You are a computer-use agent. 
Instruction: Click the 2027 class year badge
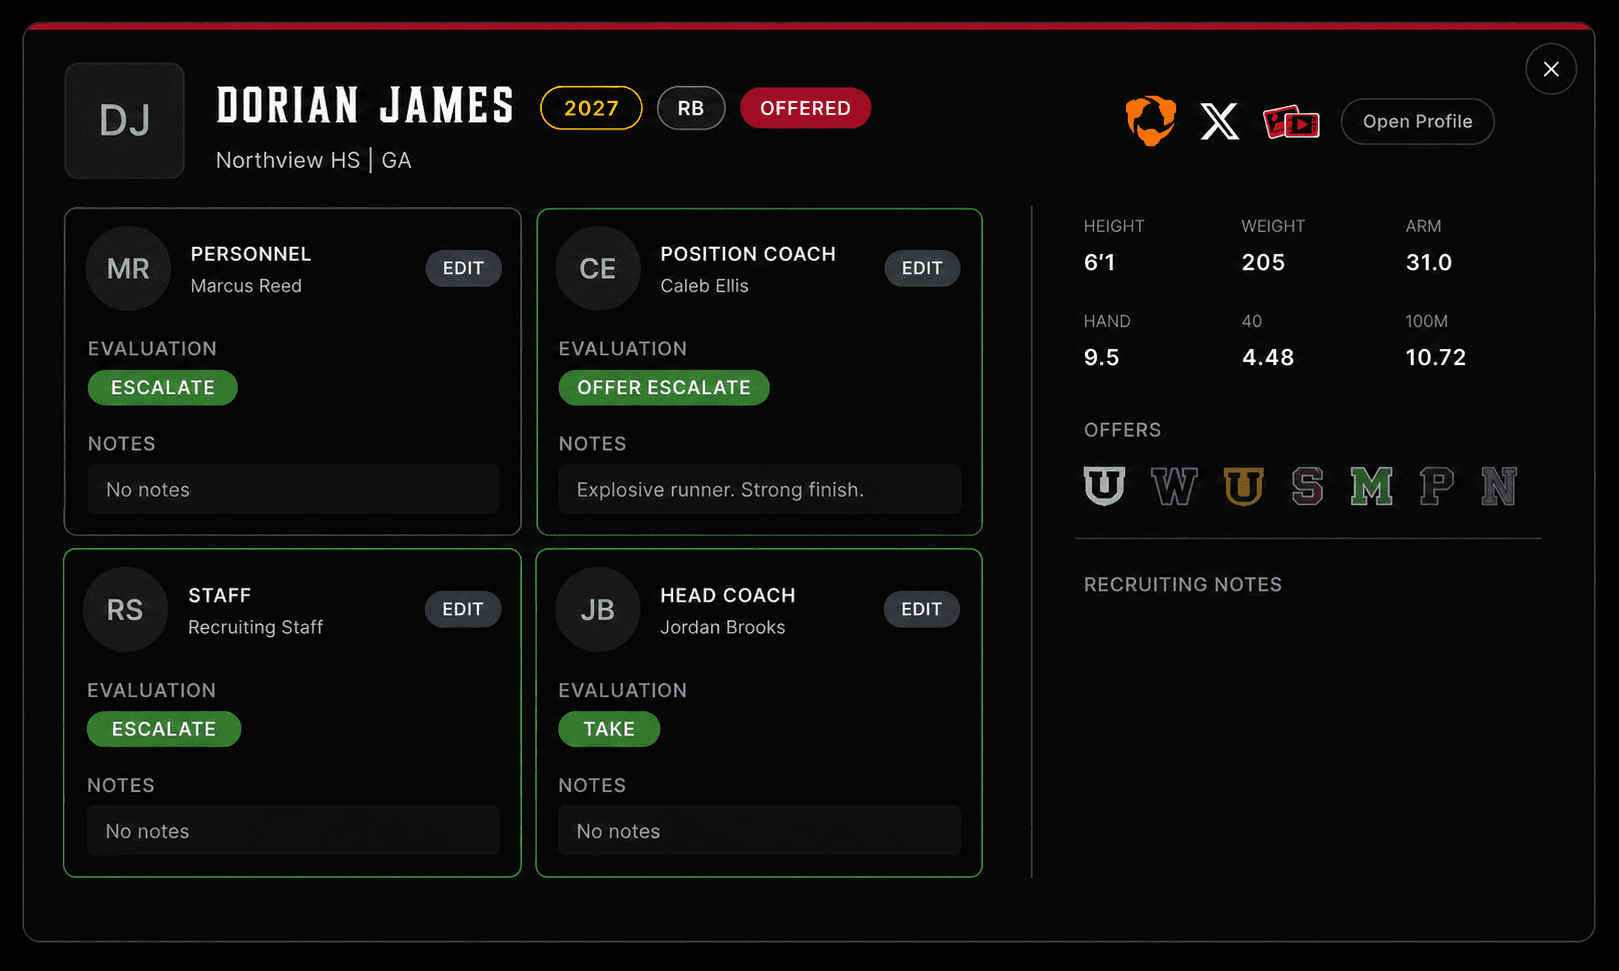point(591,108)
